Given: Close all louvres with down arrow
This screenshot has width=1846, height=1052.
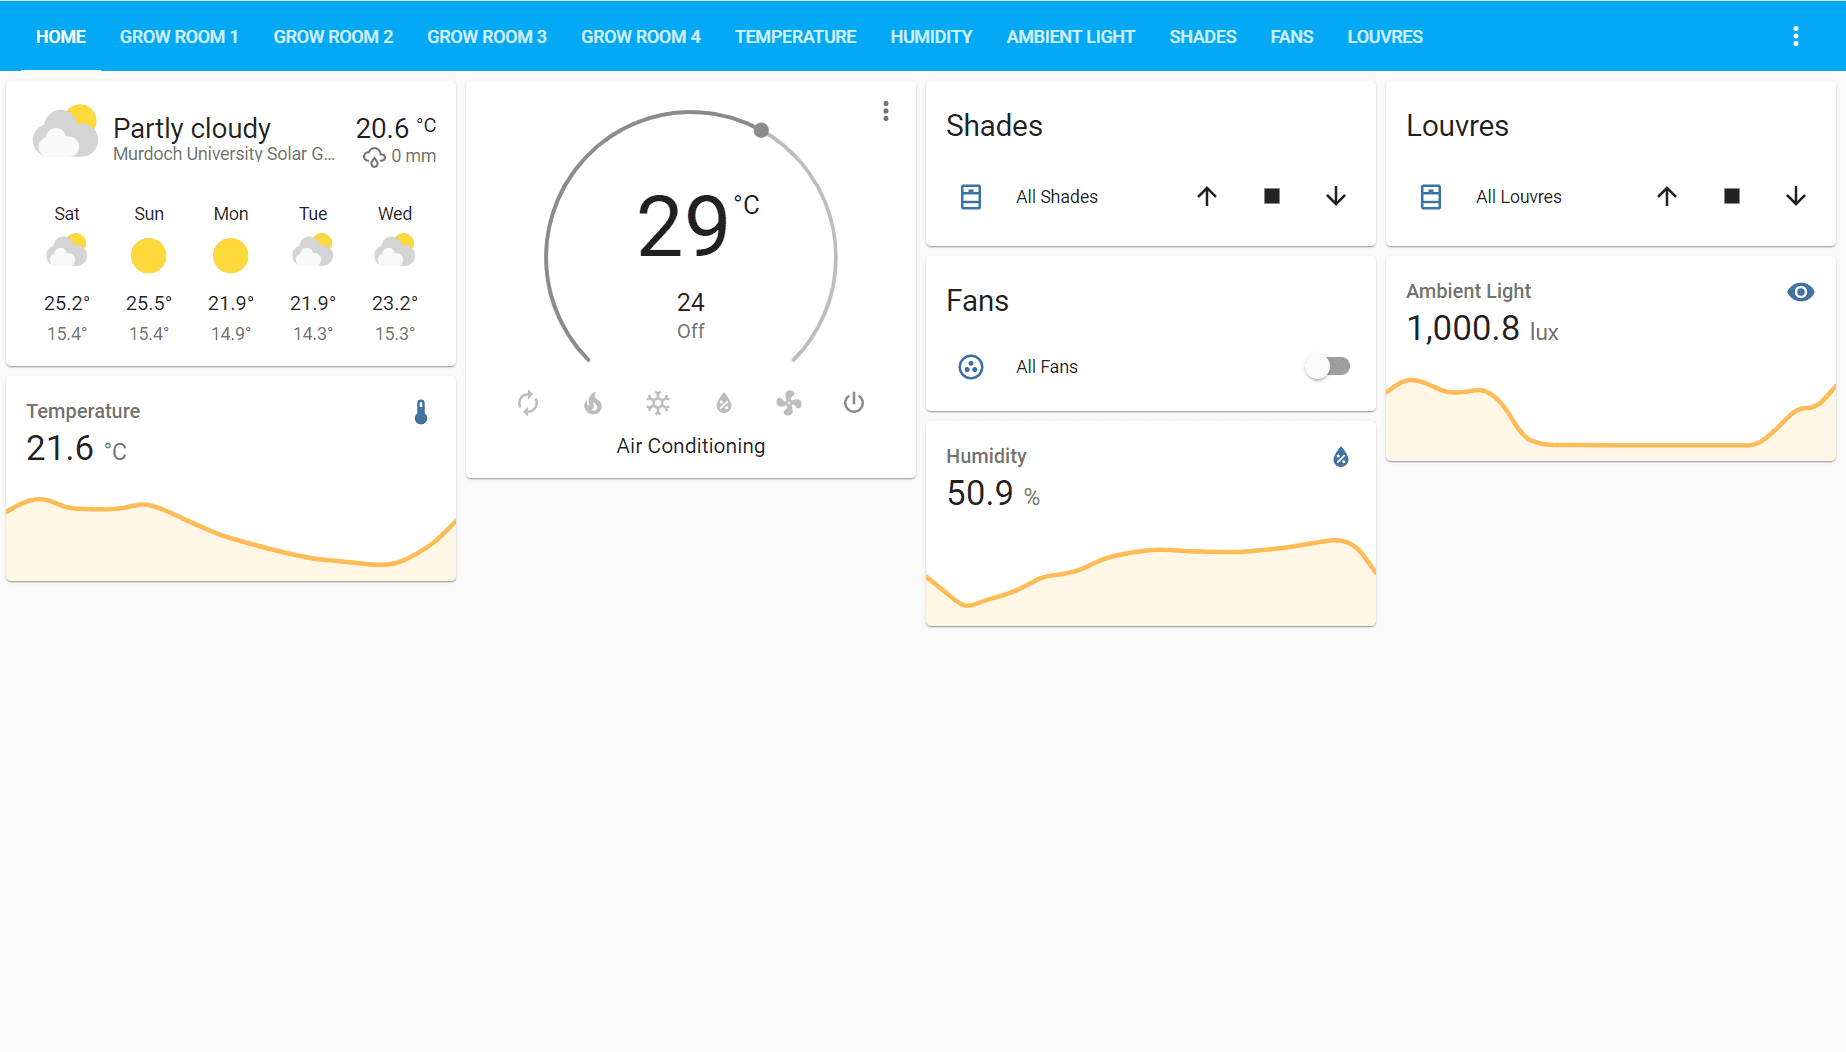Looking at the screenshot, I should pos(1796,196).
